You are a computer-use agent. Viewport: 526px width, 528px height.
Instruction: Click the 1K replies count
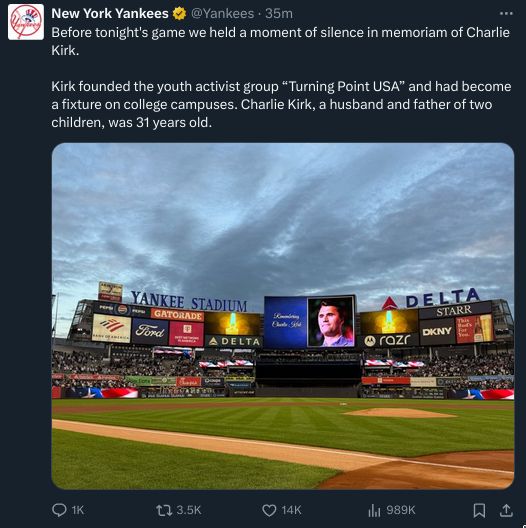point(78,510)
